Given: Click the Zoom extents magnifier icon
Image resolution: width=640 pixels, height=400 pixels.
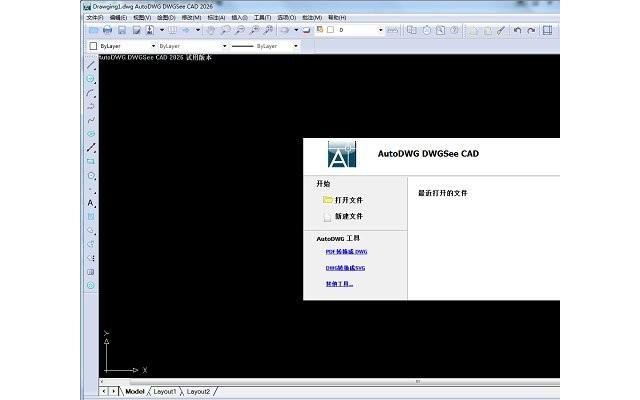Looking at the screenshot, I should tap(269, 30).
